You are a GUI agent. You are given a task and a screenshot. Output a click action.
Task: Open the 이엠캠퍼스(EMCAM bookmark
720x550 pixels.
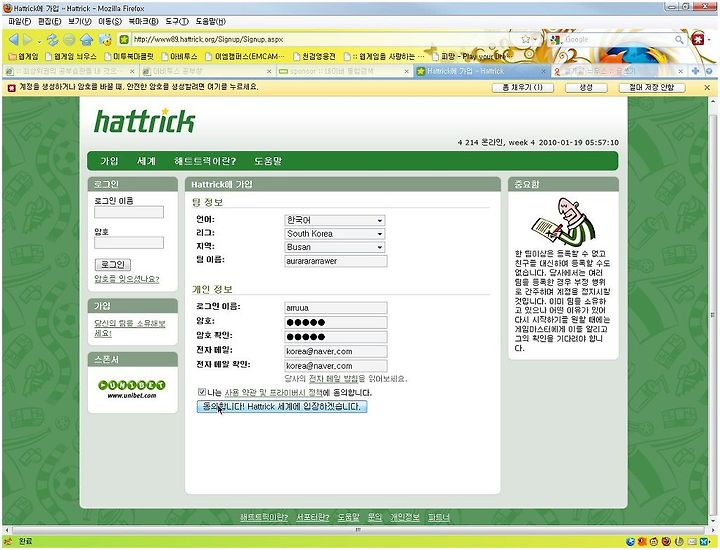click(245, 56)
